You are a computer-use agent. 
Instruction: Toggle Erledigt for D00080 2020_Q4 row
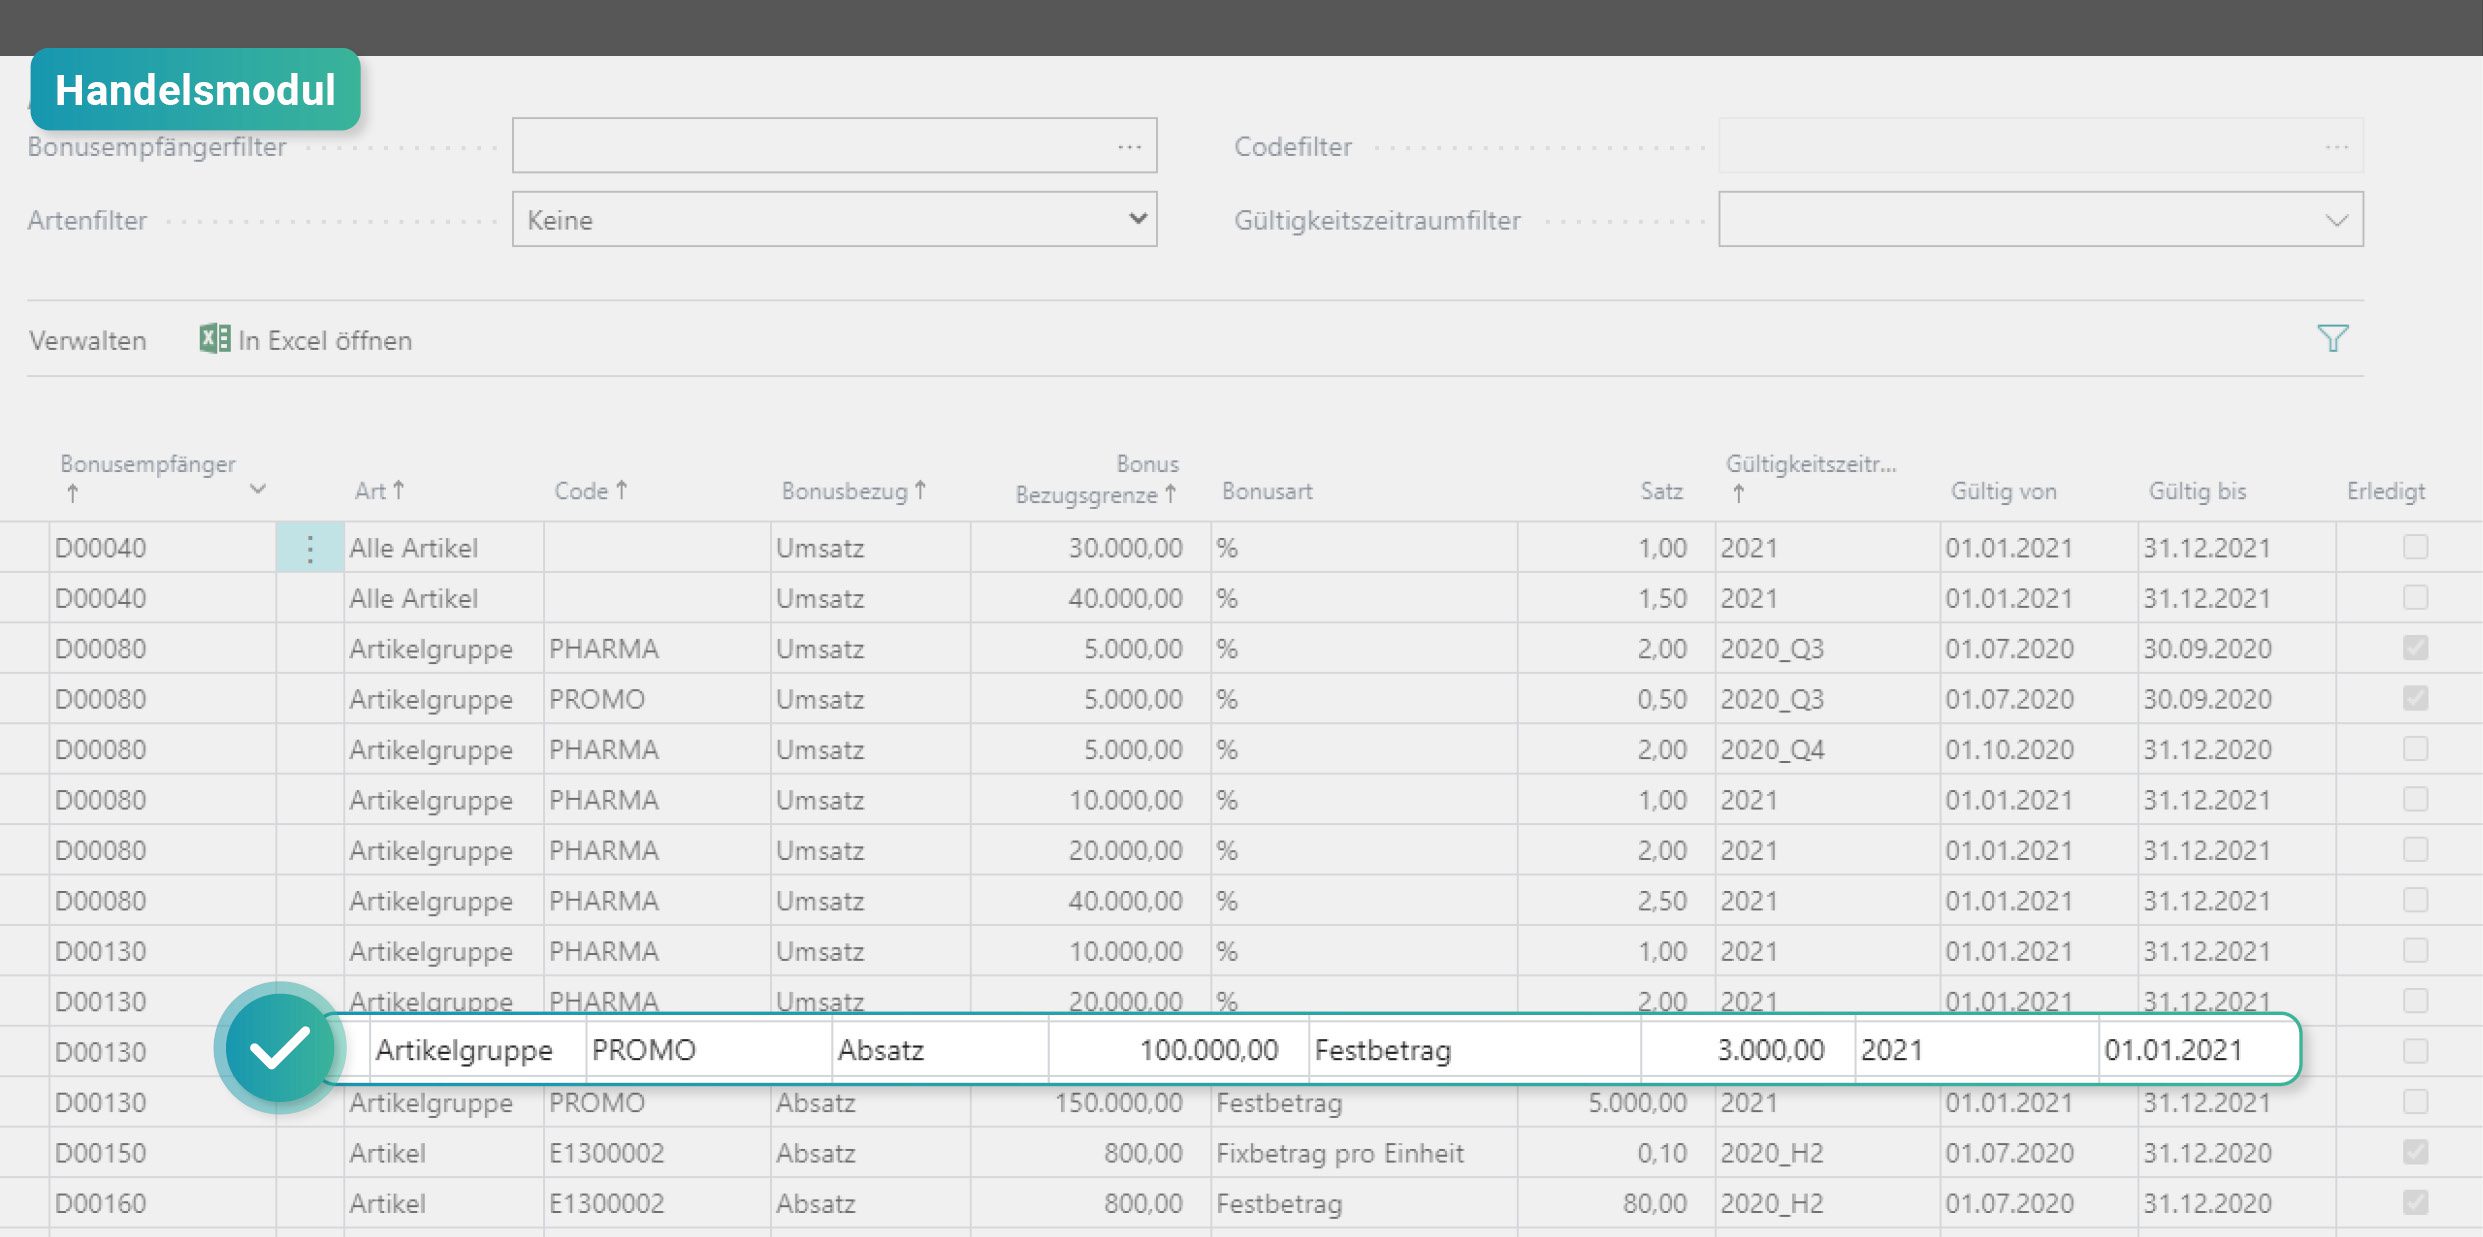tap(2415, 748)
